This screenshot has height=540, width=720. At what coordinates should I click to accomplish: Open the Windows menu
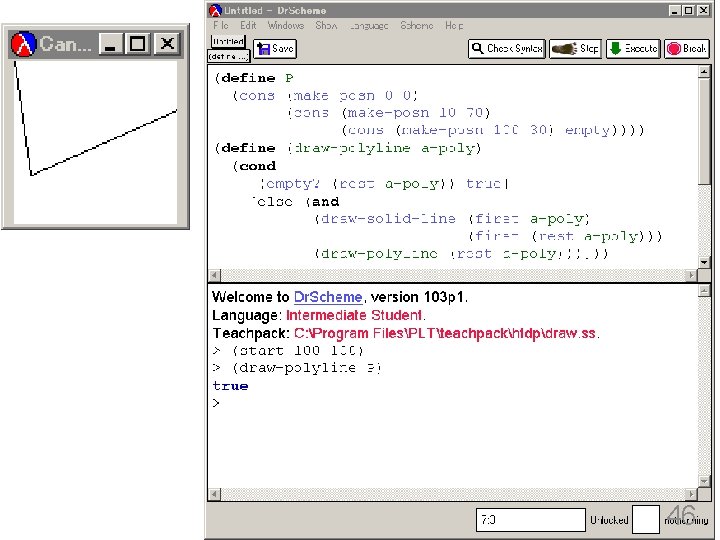(x=286, y=25)
